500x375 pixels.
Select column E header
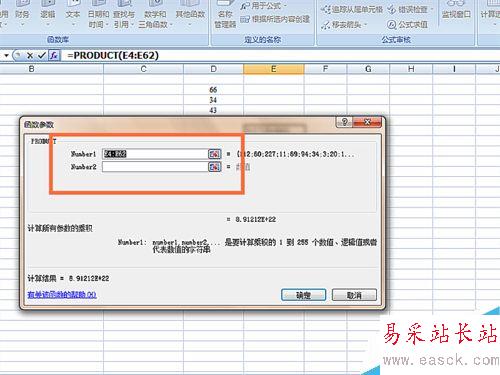(274, 69)
